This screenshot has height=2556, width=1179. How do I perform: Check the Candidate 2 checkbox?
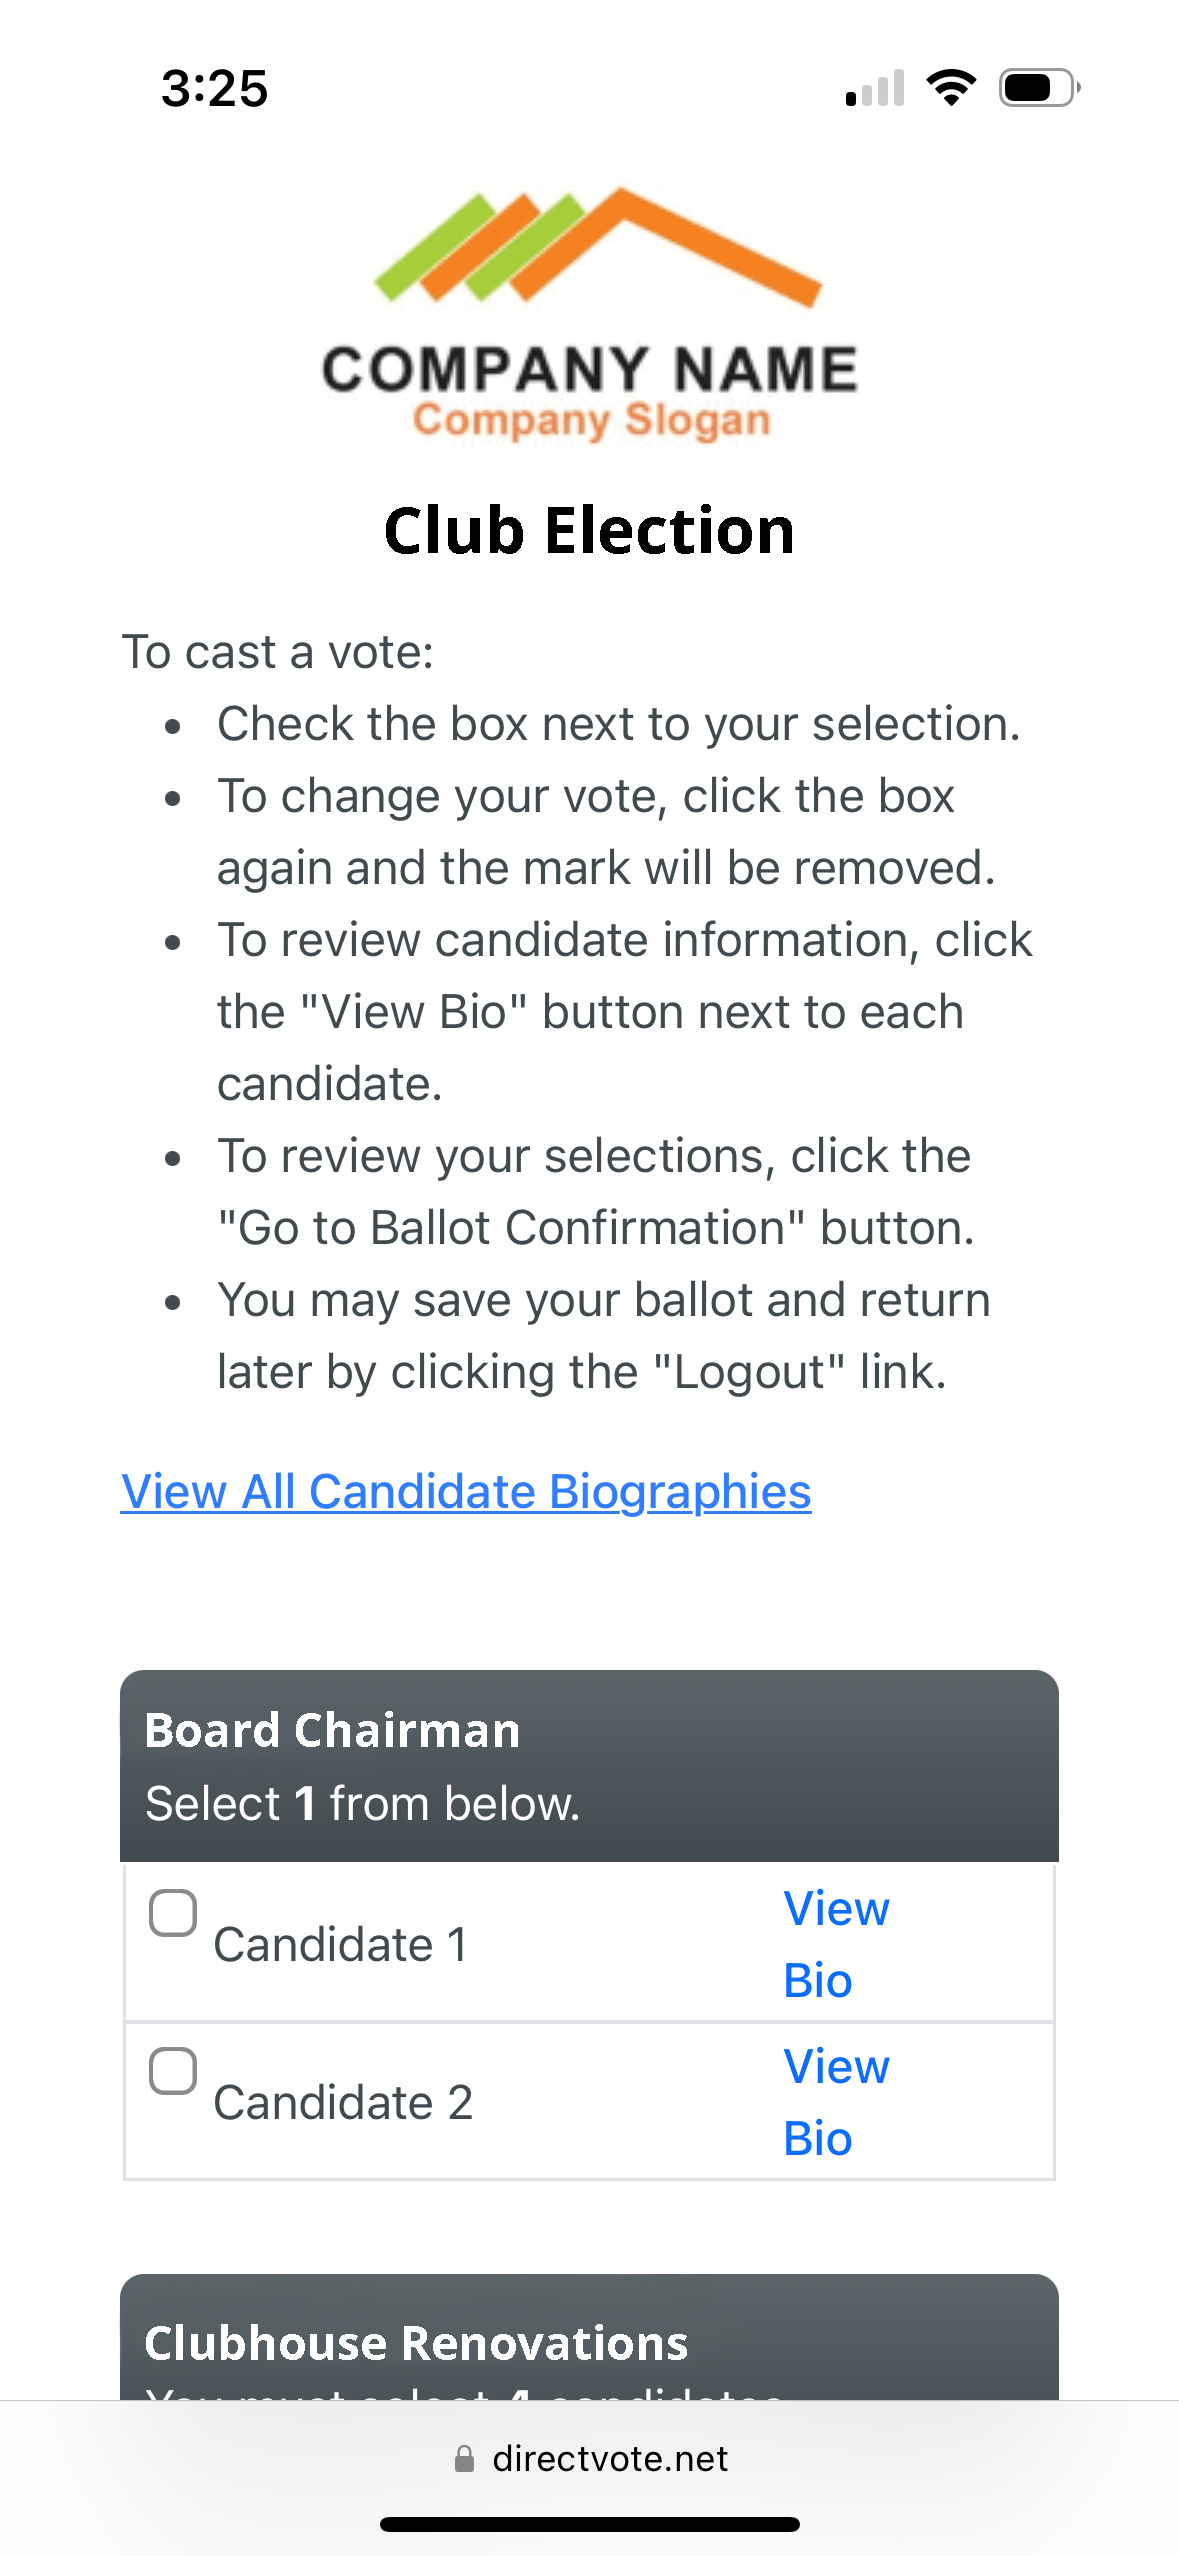coord(173,2071)
